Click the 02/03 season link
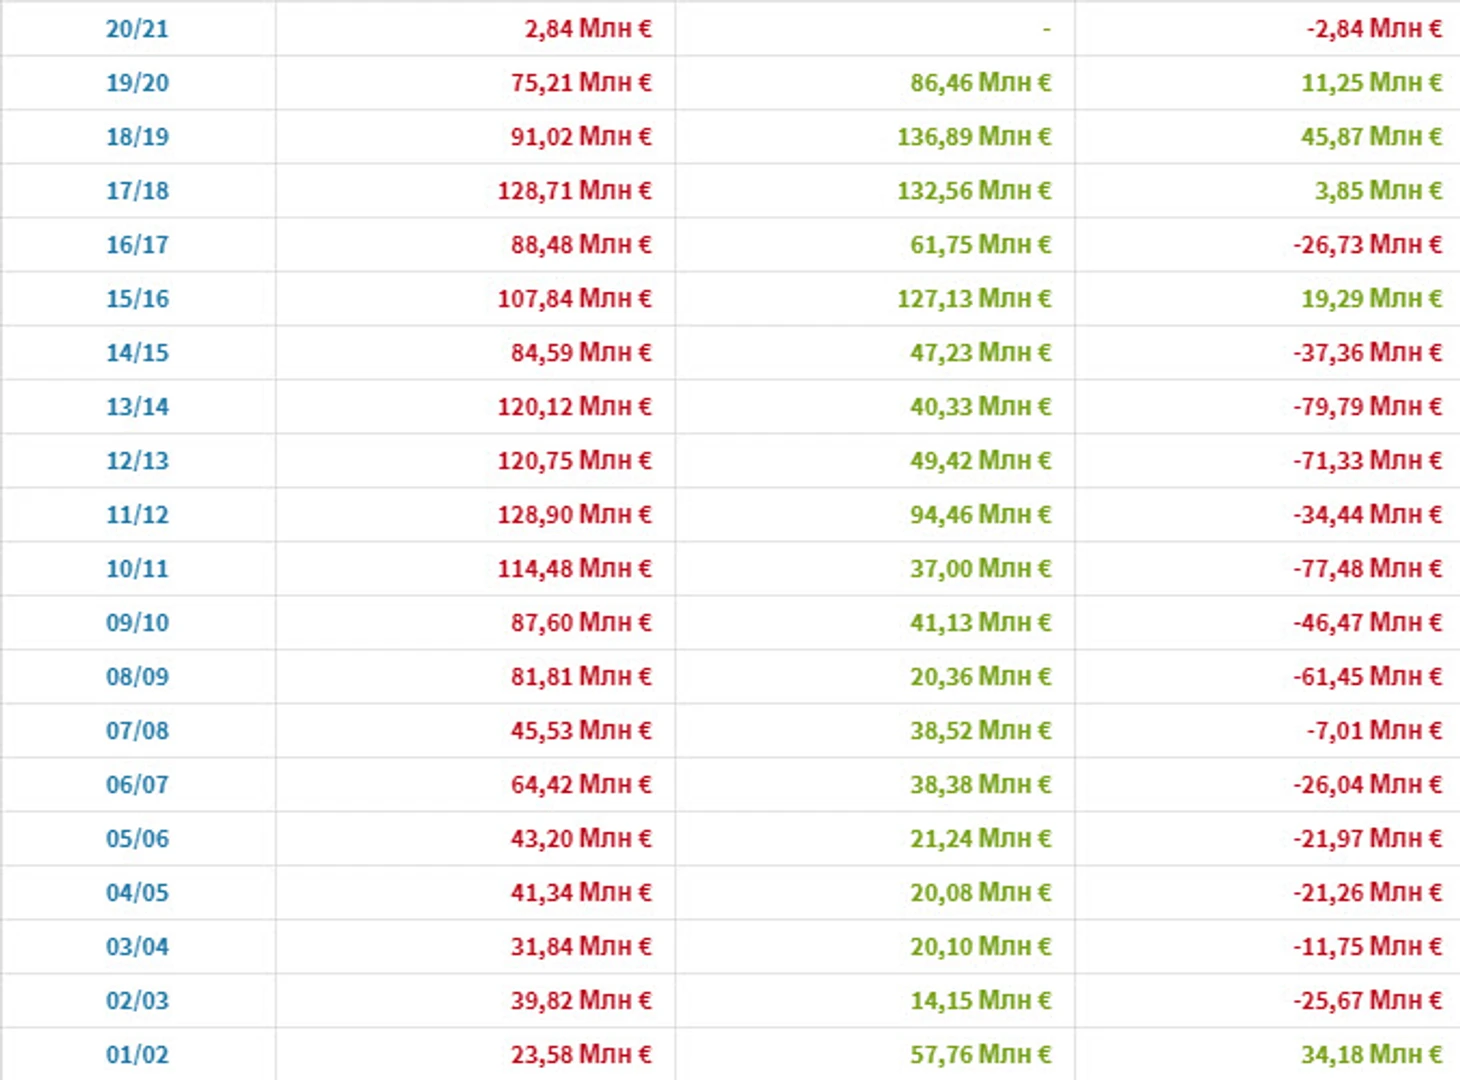 coord(137,1001)
